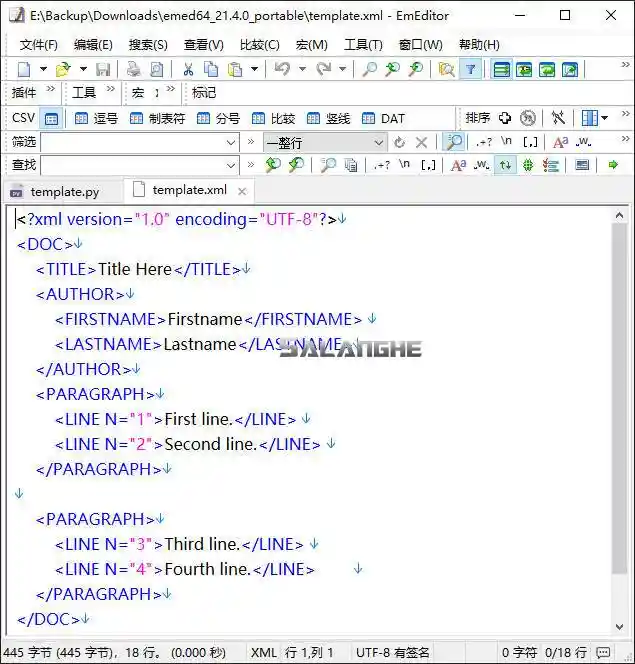
Task: Switch to 制表符 (tab) separated mode
Action: coord(157,119)
